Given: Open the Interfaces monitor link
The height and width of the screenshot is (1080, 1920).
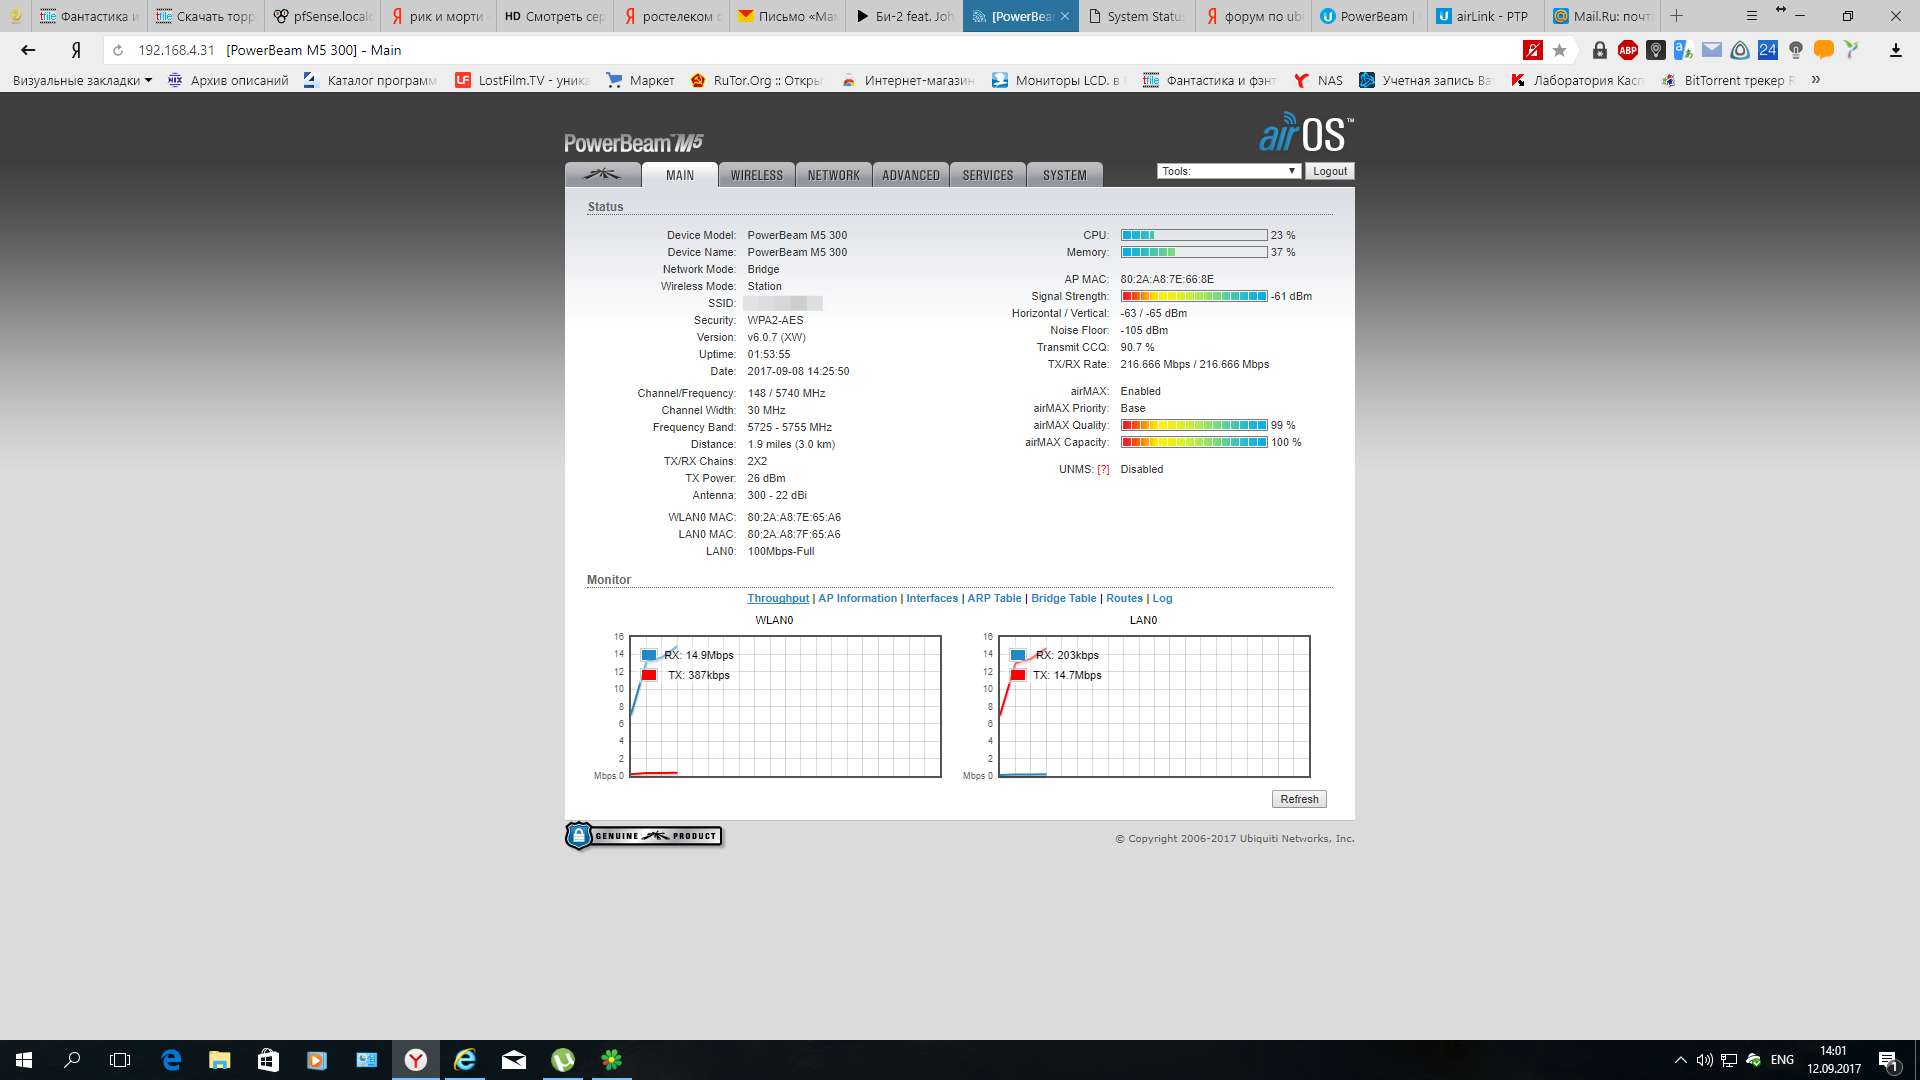Looking at the screenshot, I should (932, 598).
